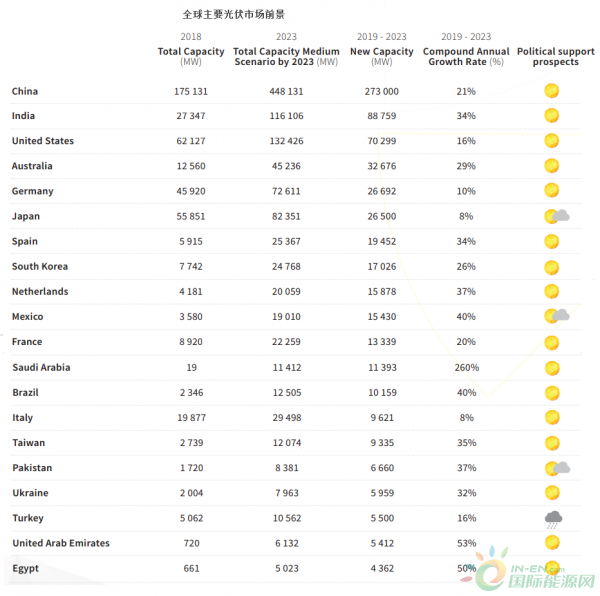Select the United States row label
This screenshot has height=596, width=600.
click(43, 141)
